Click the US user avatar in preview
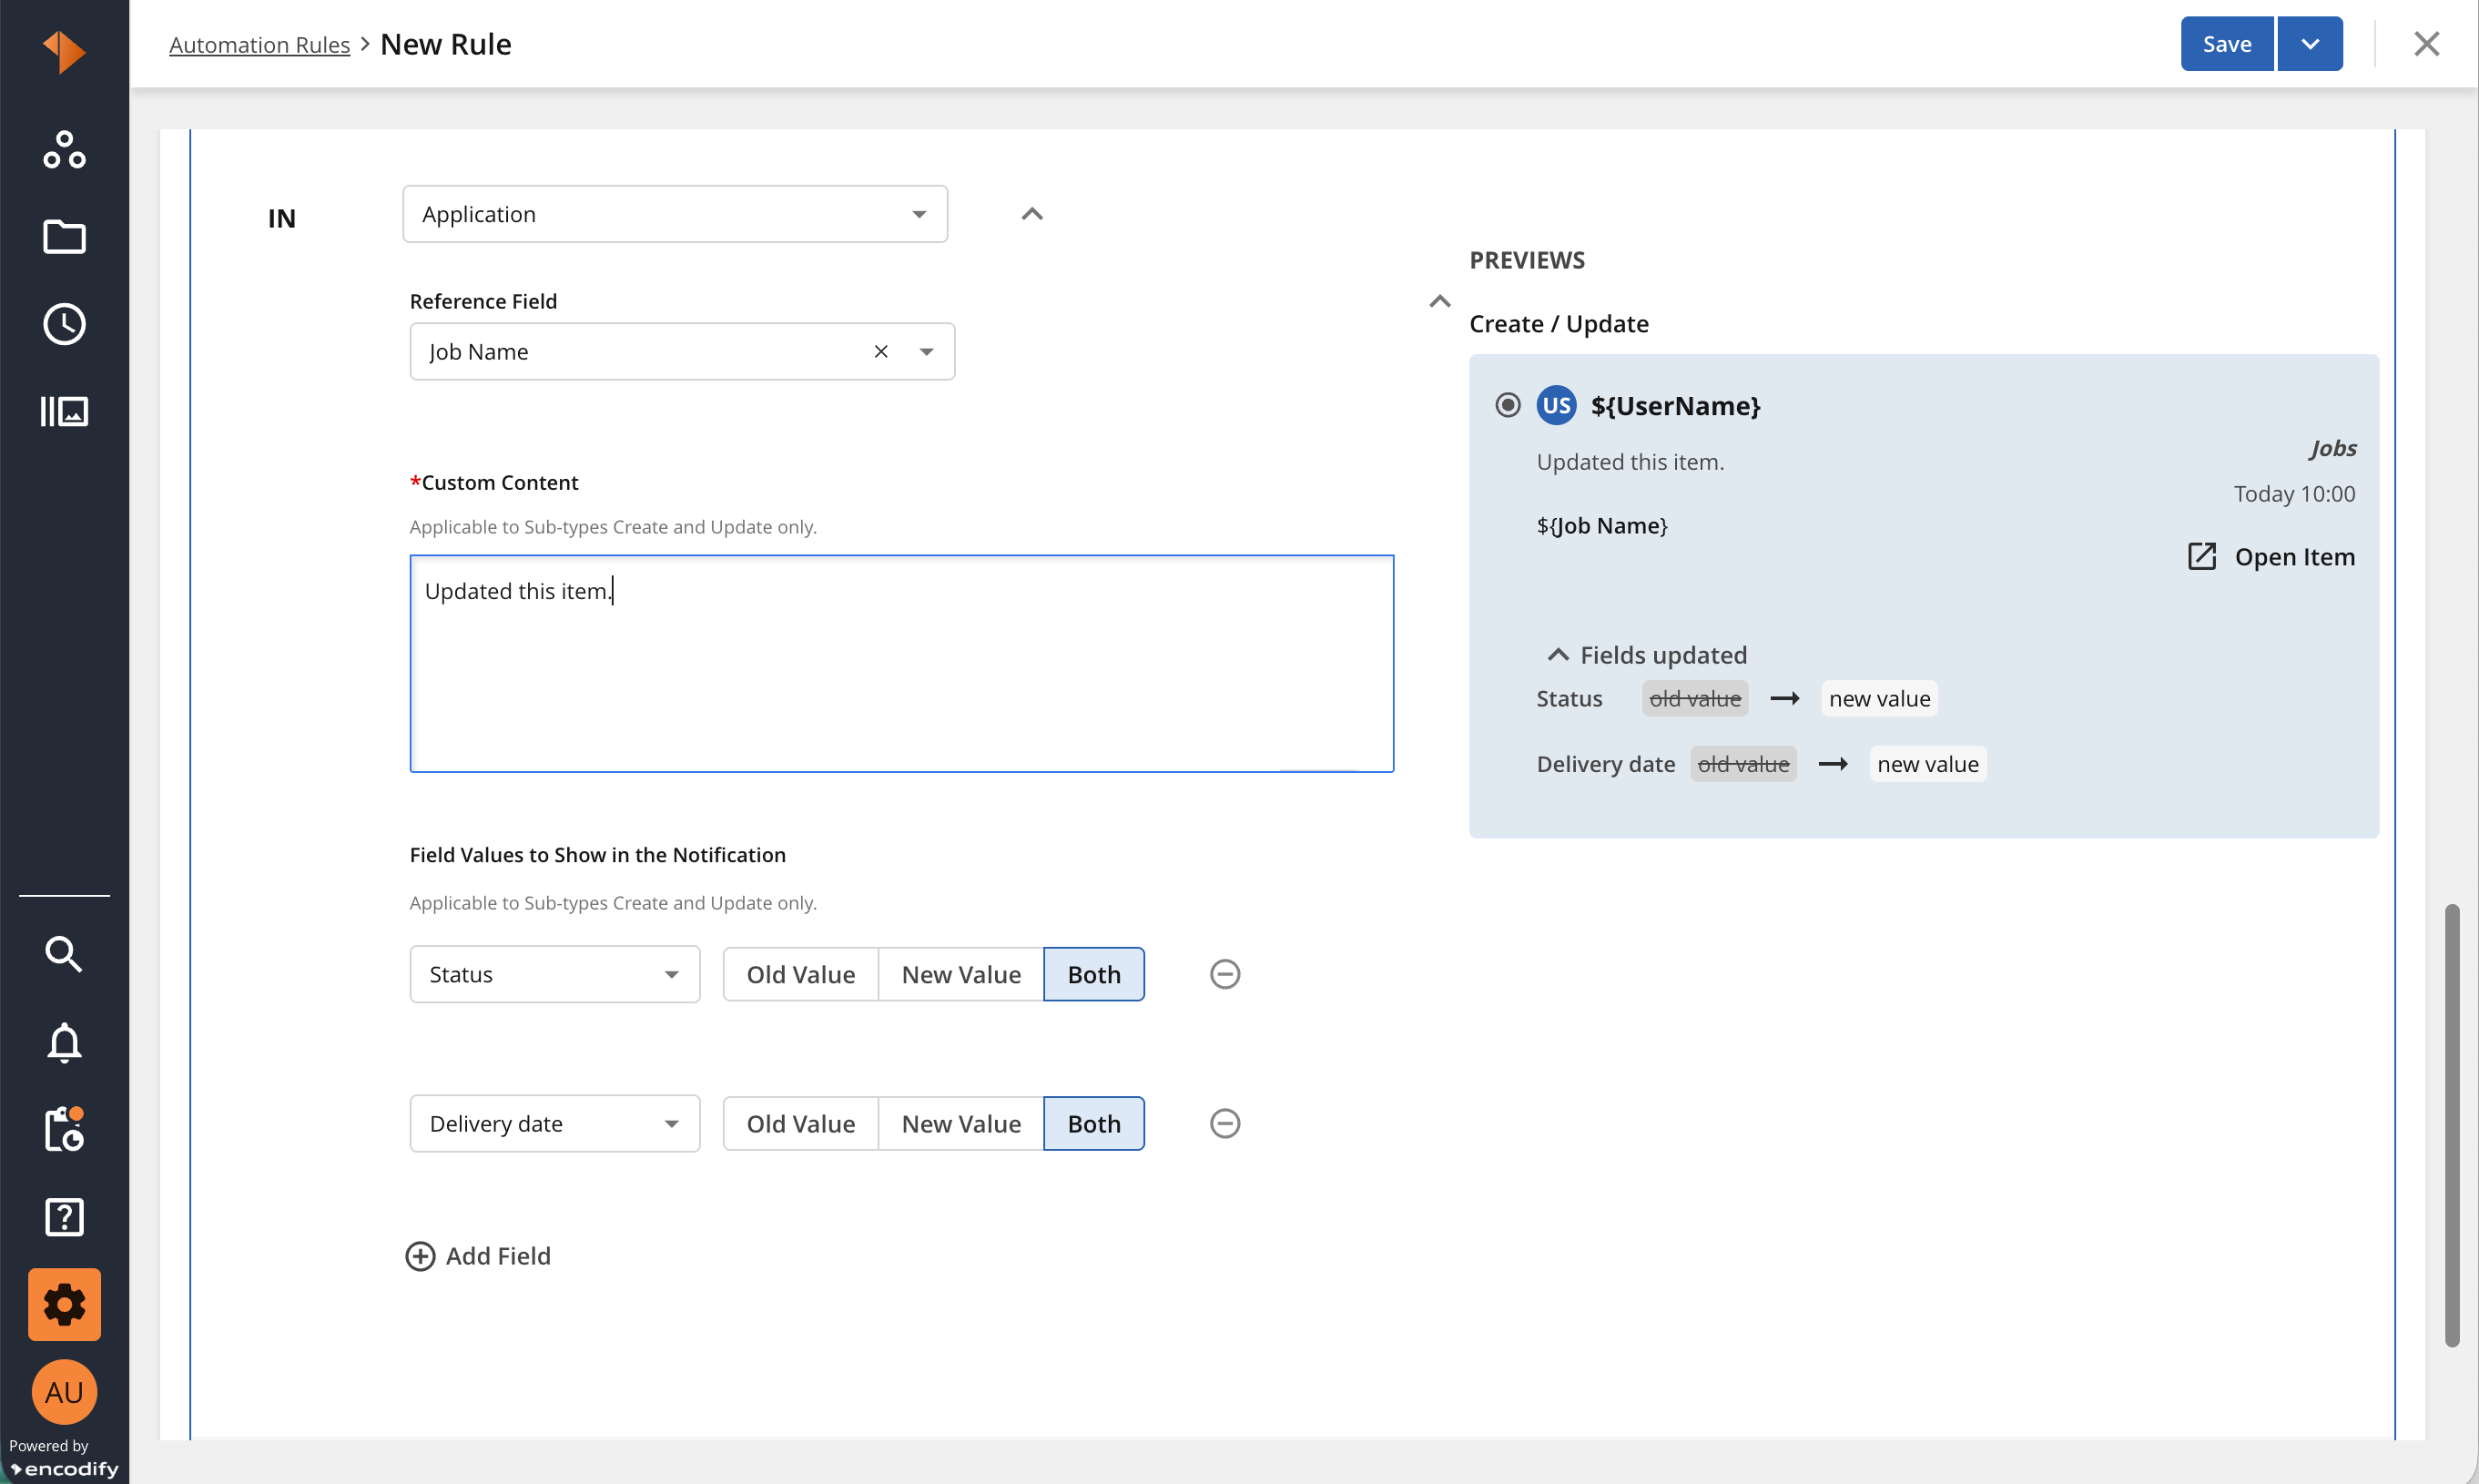Image resolution: width=2479 pixels, height=1484 pixels. tap(1556, 405)
